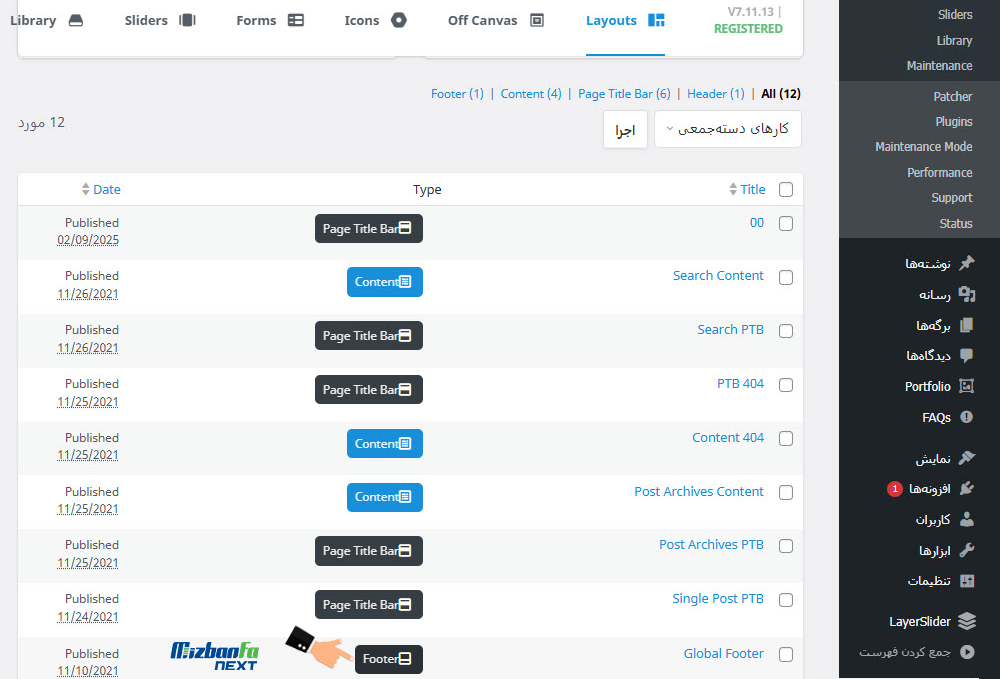Click the appearance brush icon beside نمایش
1000x679 pixels.
point(967,458)
